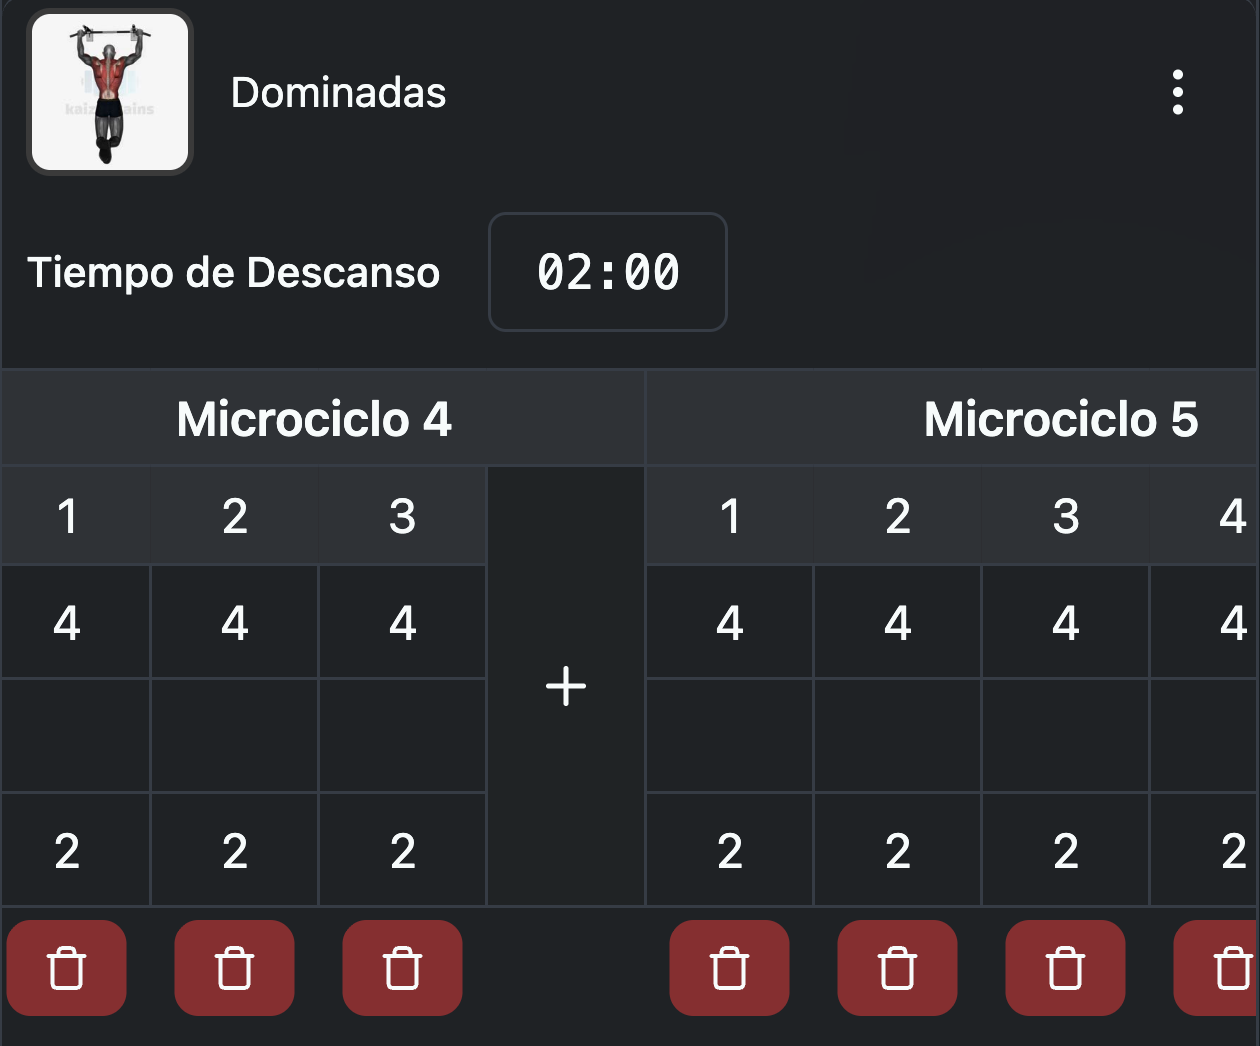Screen dimensions: 1260x1046
Task: Click the empty weight cell of set 2, Microciclo 5
Action: click(x=897, y=735)
